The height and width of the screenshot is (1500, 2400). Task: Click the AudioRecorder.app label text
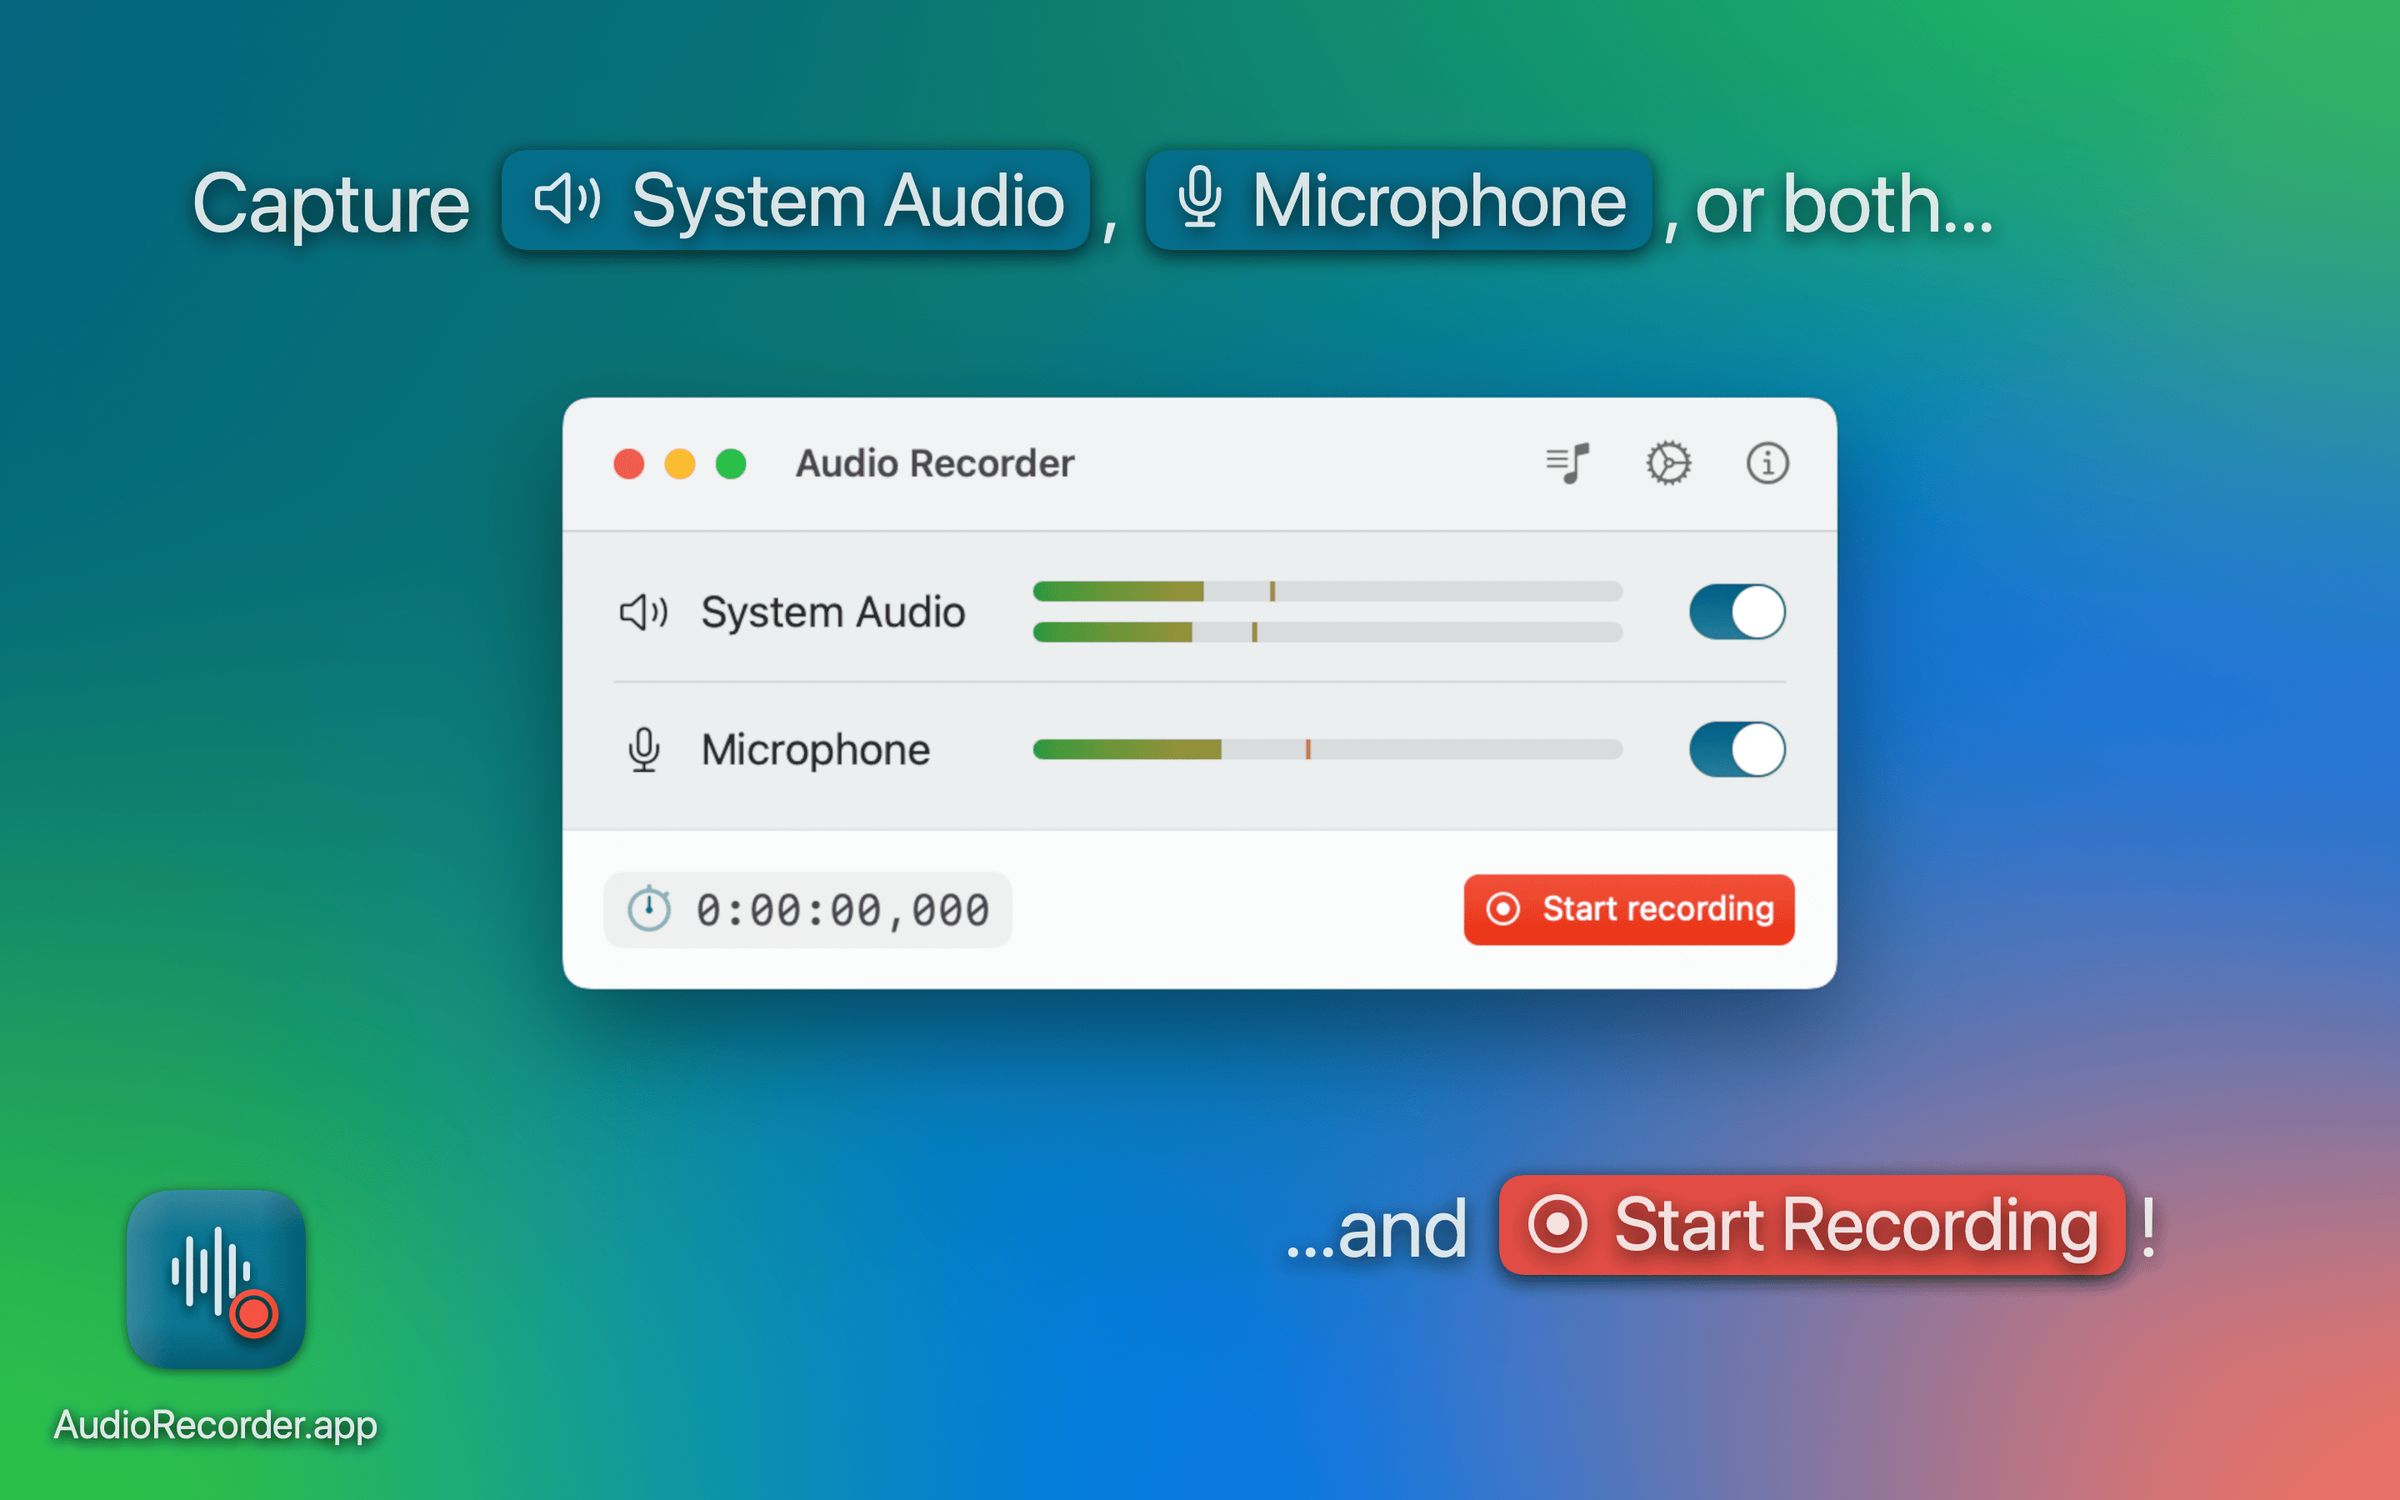216,1427
